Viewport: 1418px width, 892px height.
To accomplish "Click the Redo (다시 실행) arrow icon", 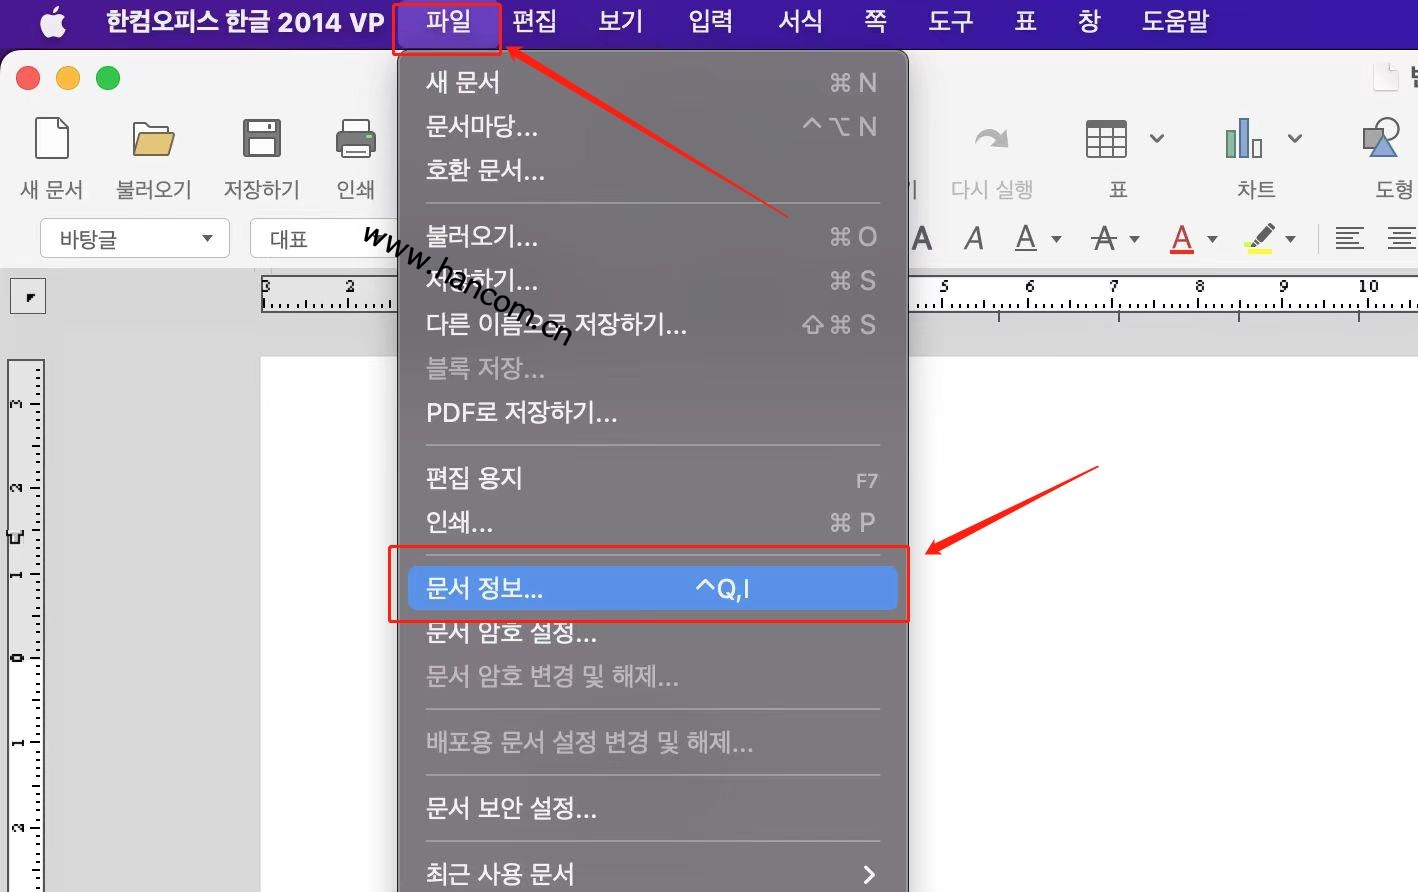I will (x=991, y=139).
